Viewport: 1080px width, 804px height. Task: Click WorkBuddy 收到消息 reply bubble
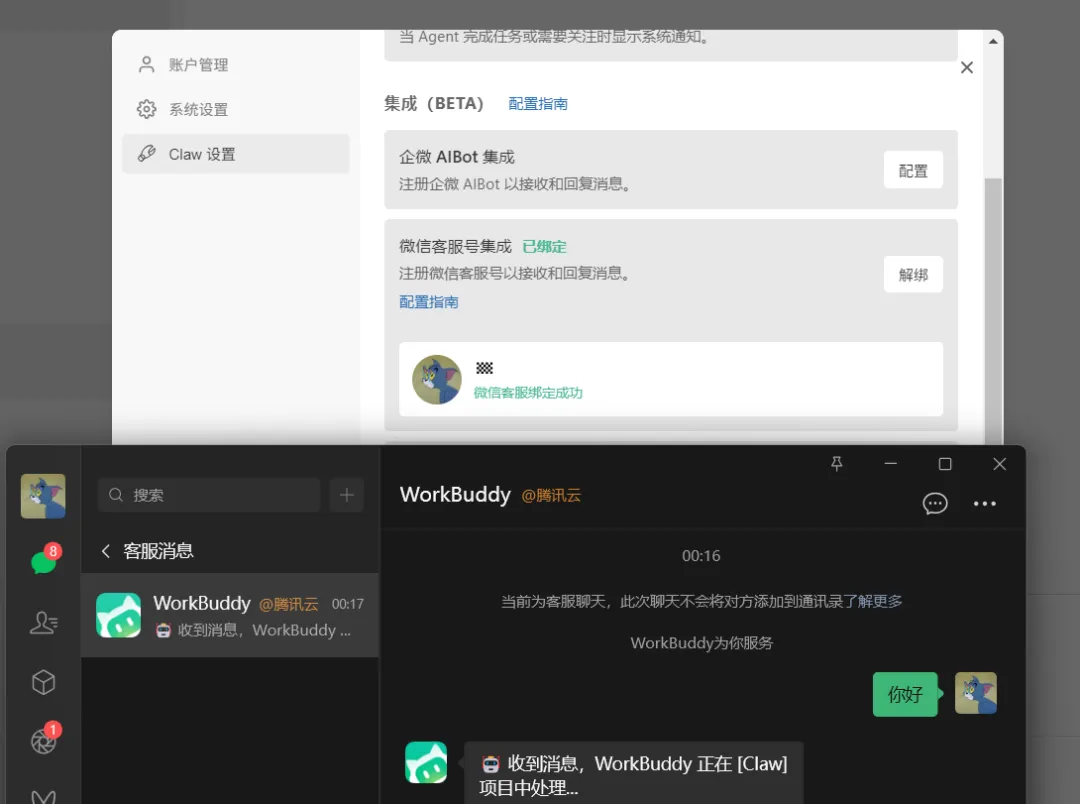click(634, 774)
